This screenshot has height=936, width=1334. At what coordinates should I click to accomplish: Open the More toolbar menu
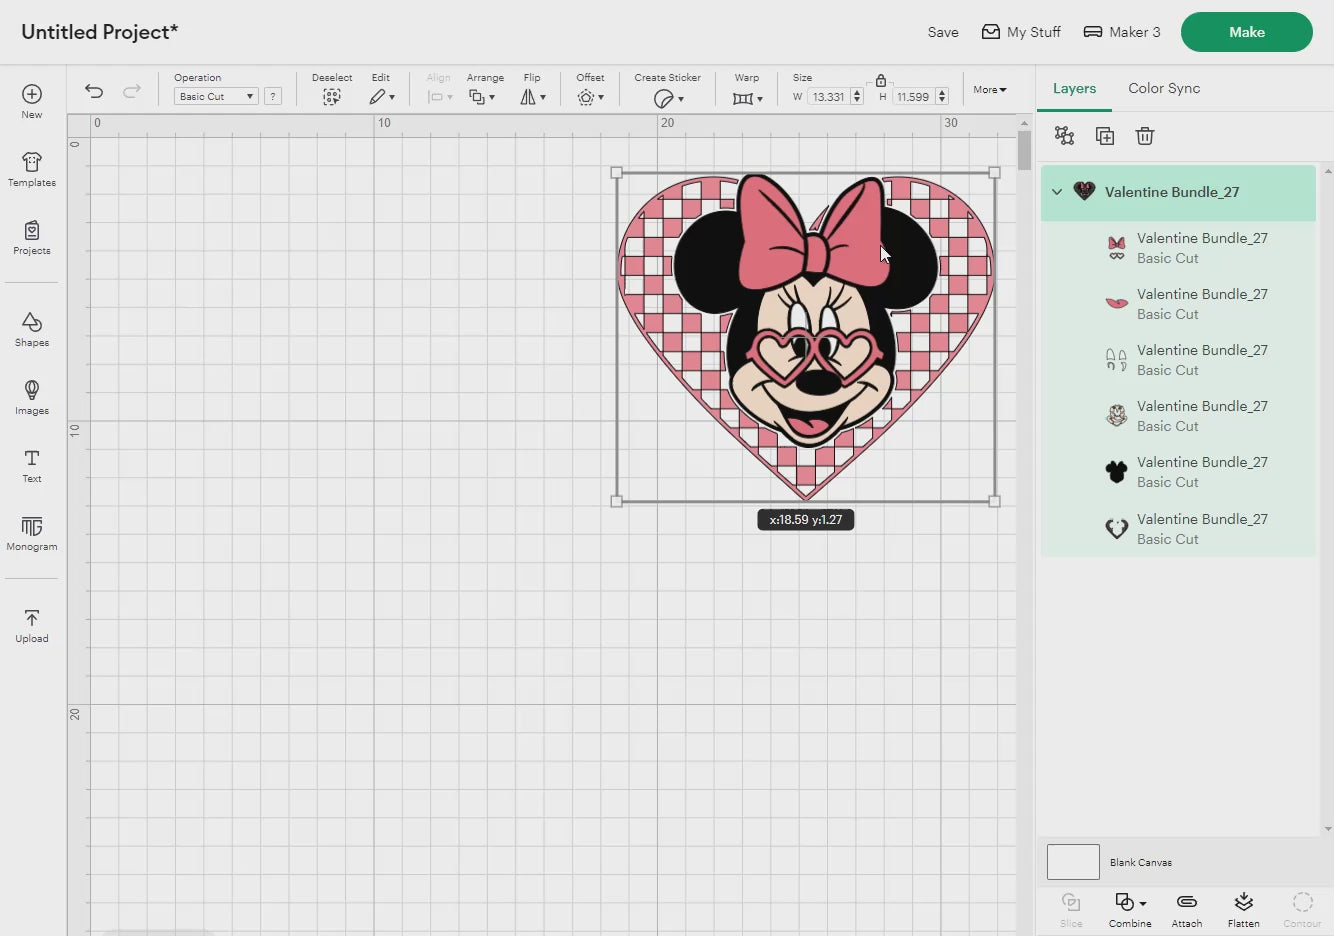point(990,90)
